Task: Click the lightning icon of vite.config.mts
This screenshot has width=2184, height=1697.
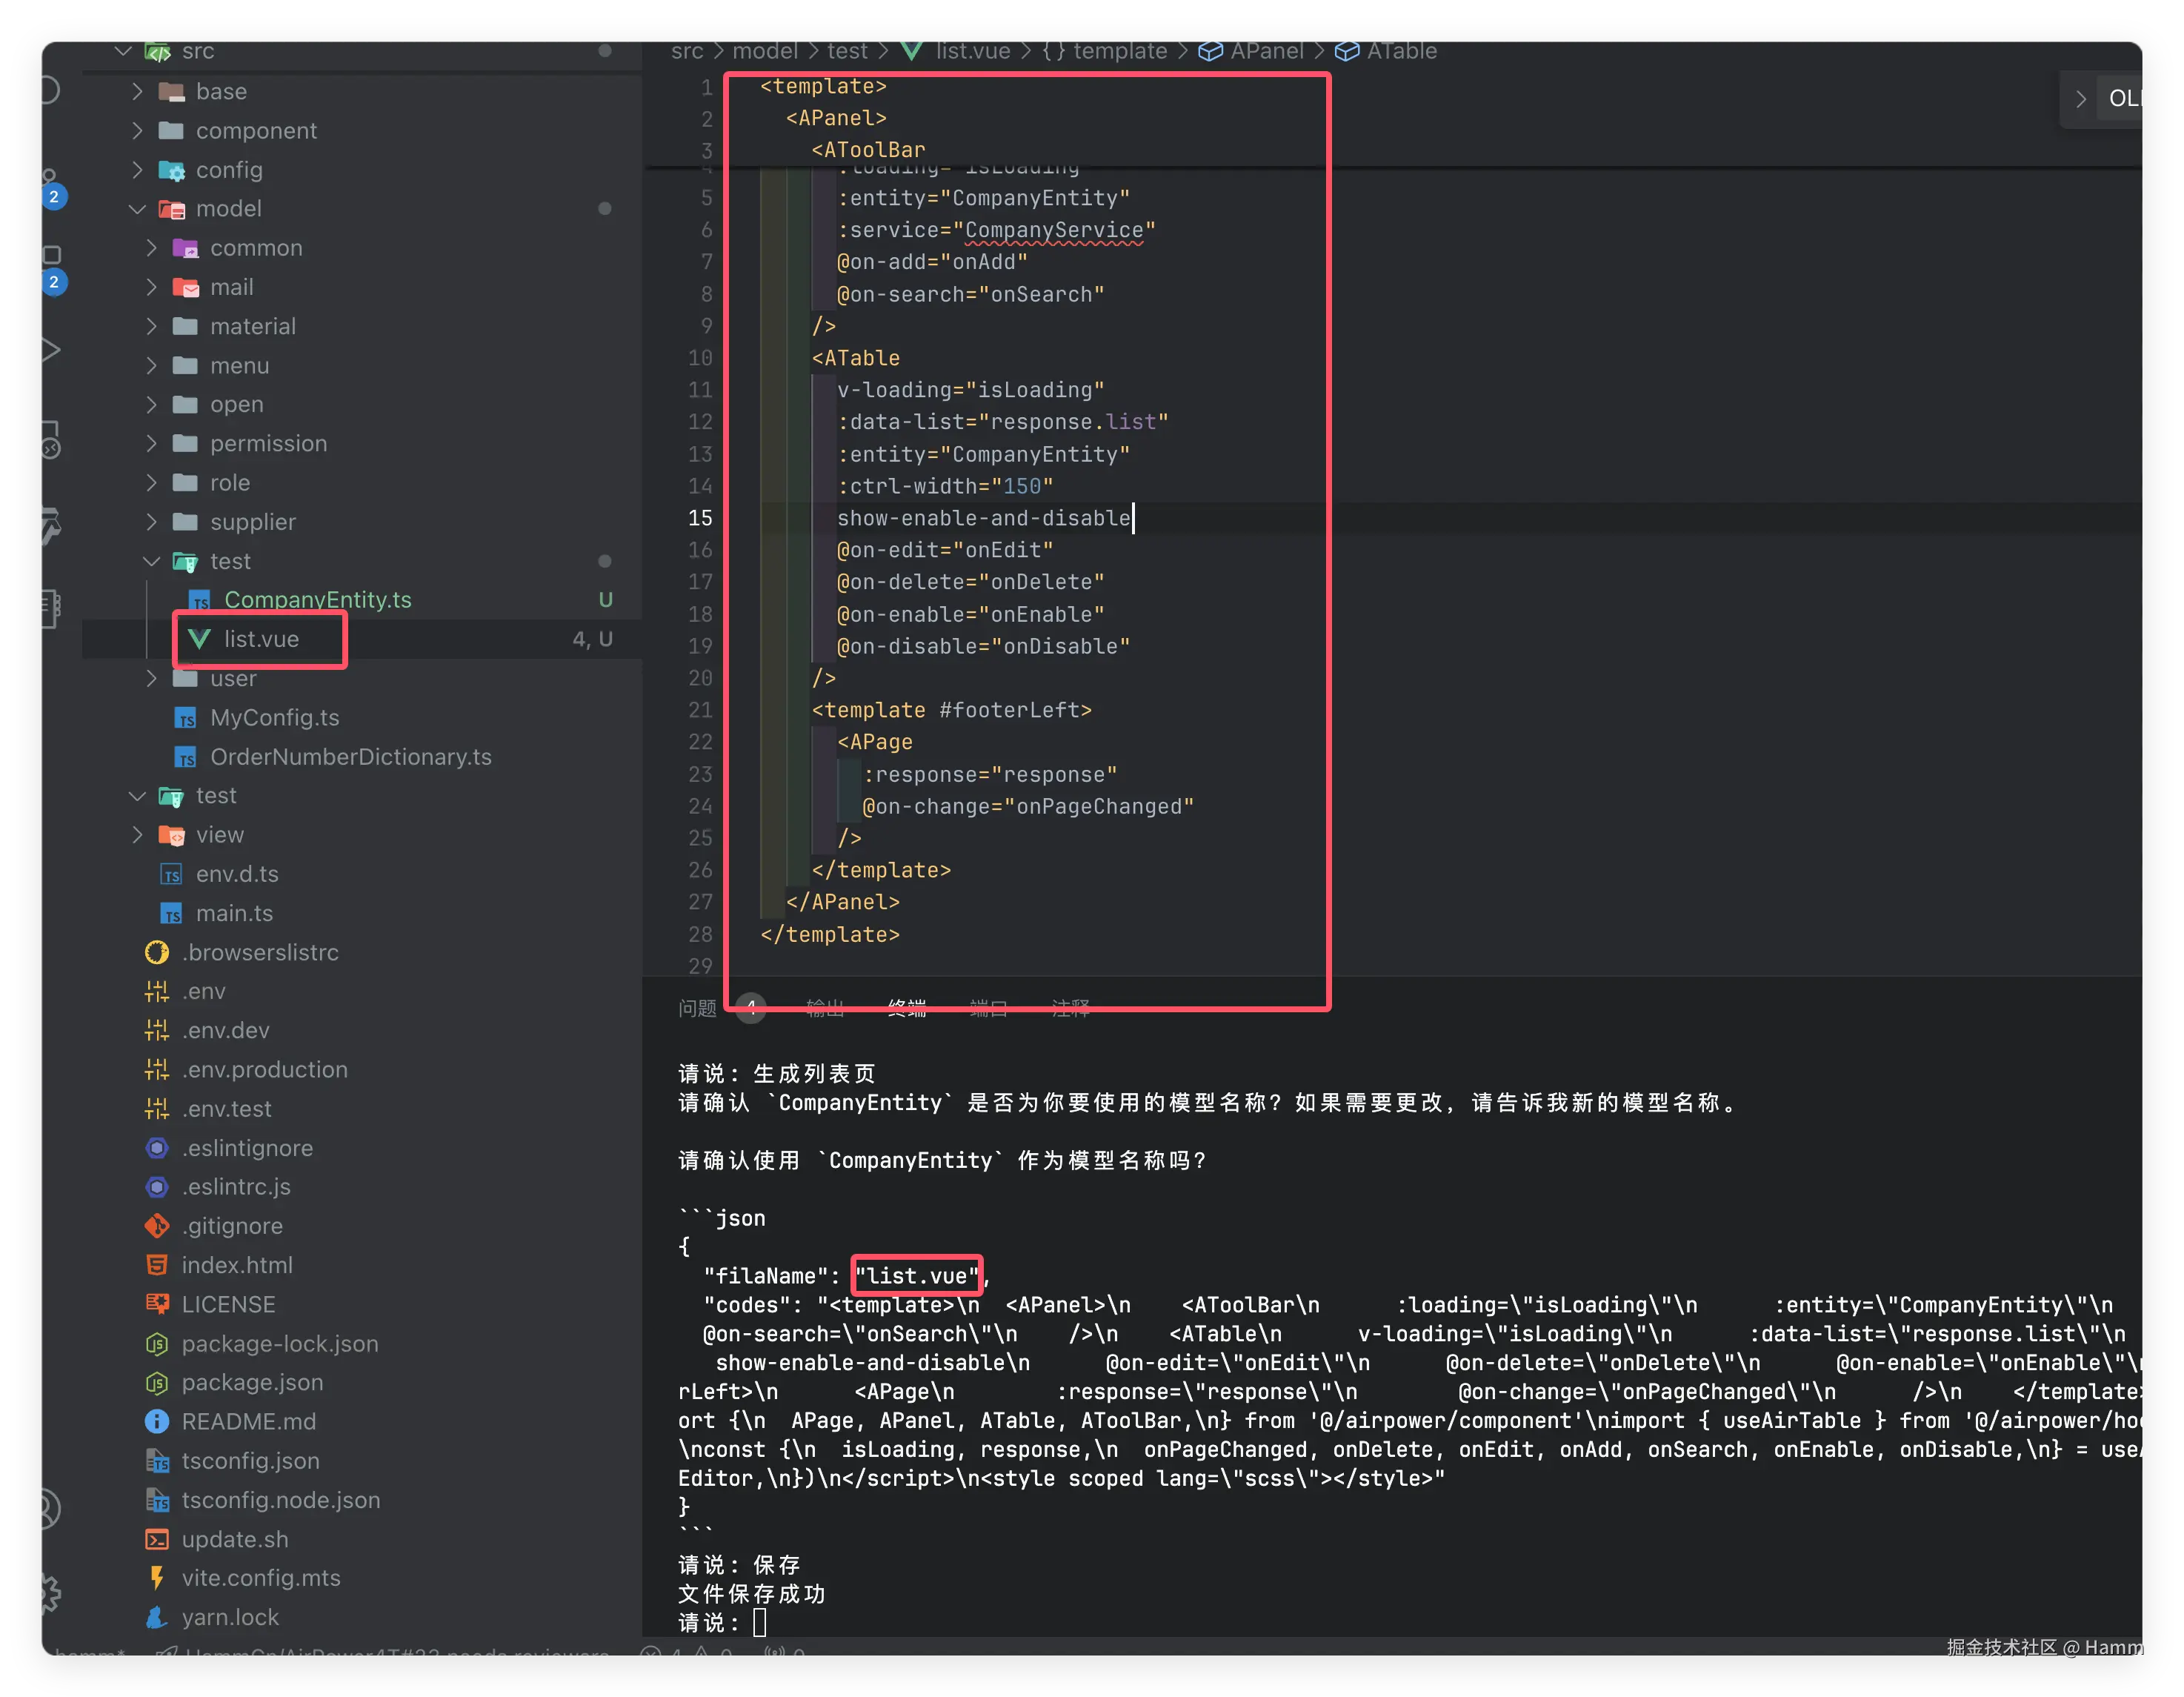Action: pyautogui.click(x=157, y=1578)
